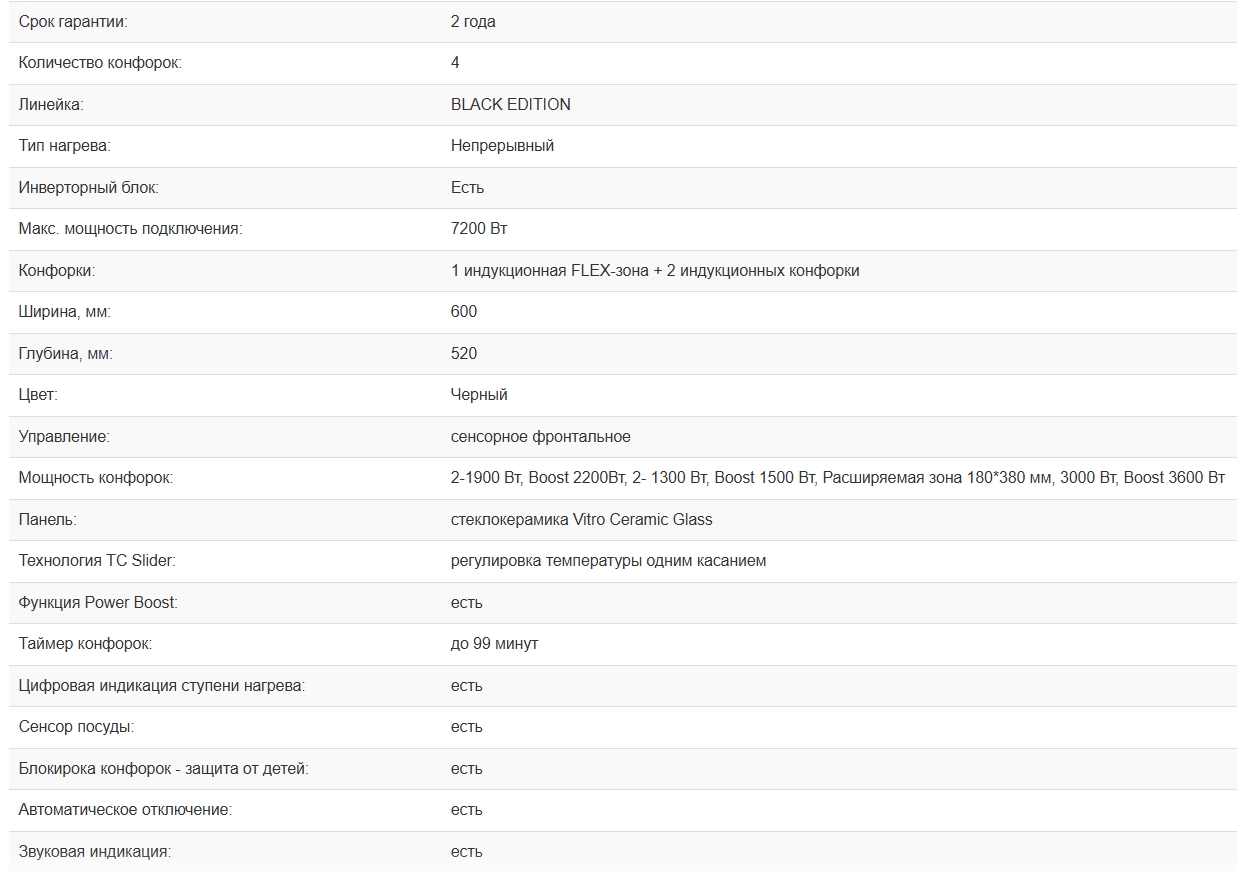Click the 'Функция Power Boost:' label
The height and width of the screenshot is (872, 1237).
[98, 603]
